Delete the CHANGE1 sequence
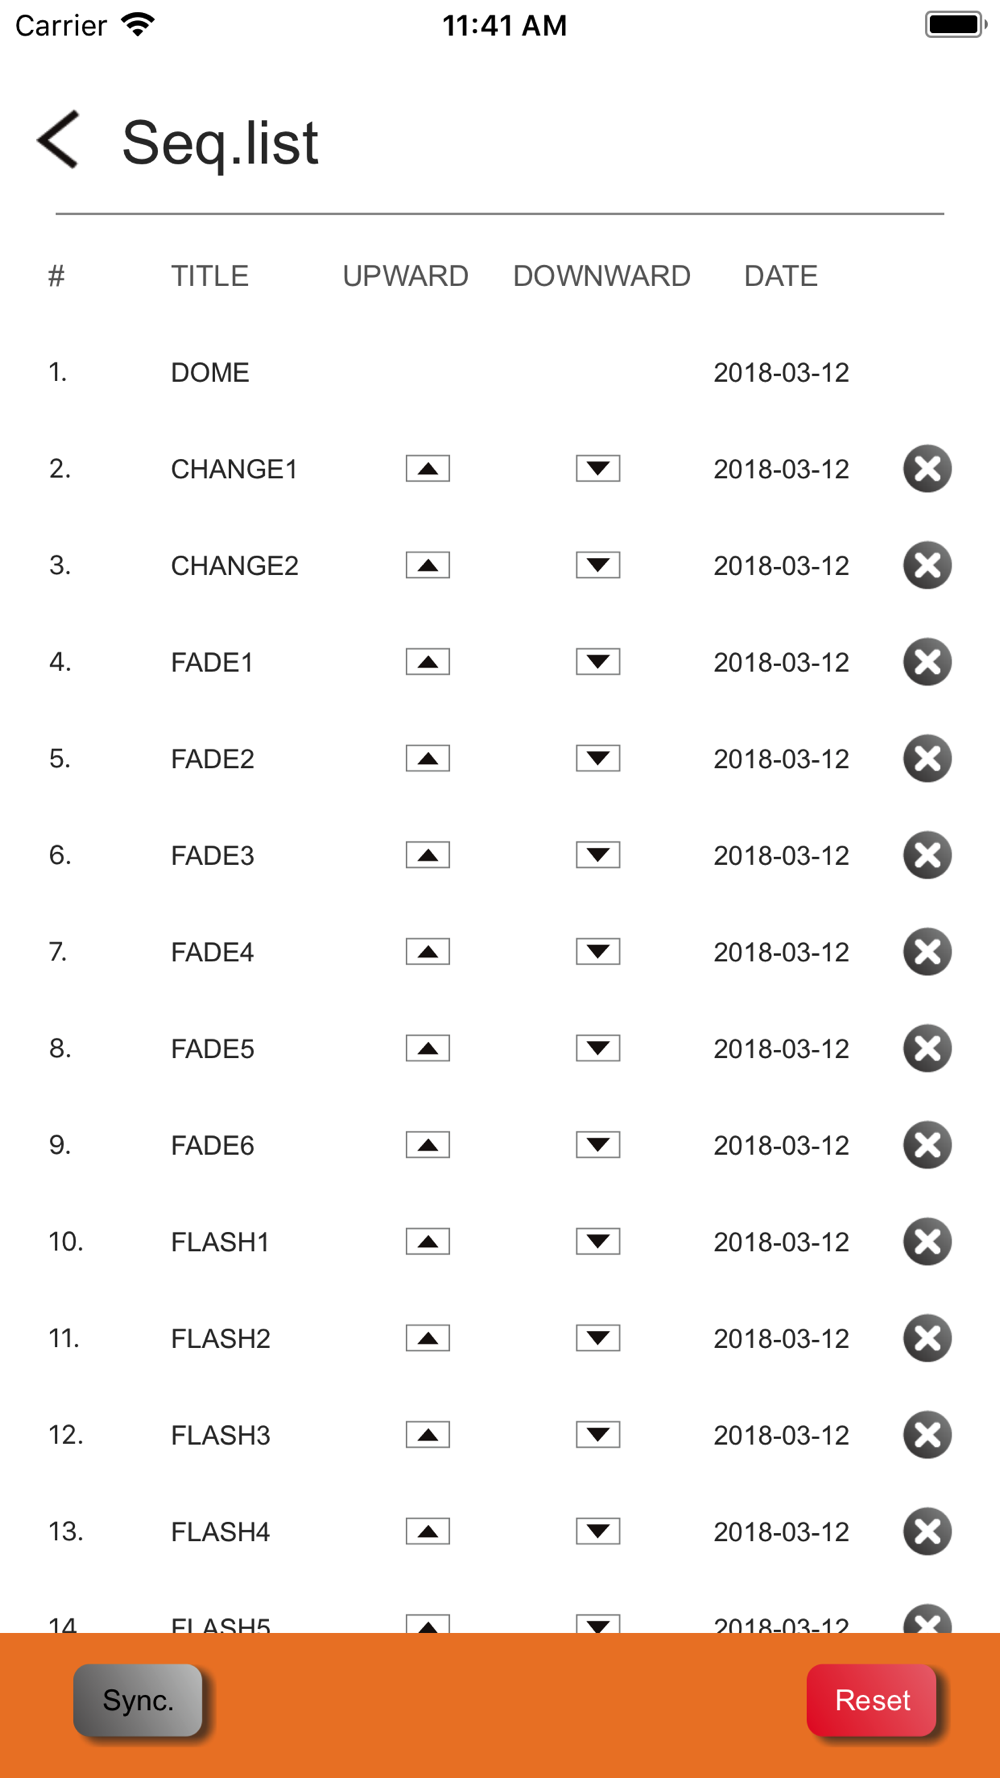The height and width of the screenshot is (1778, 1000). pyautogui.click(x=927, y=469)
